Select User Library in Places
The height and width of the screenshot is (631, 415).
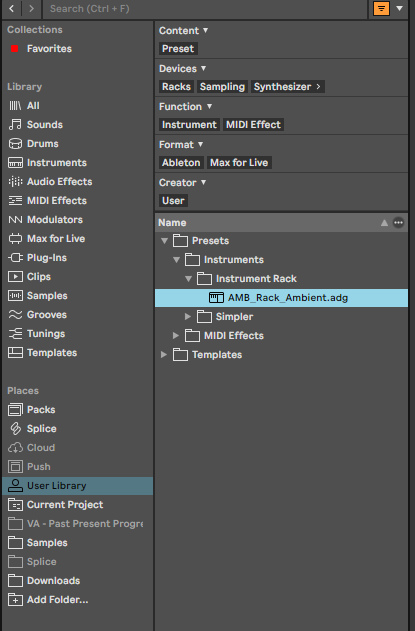[x=78, y=486]
